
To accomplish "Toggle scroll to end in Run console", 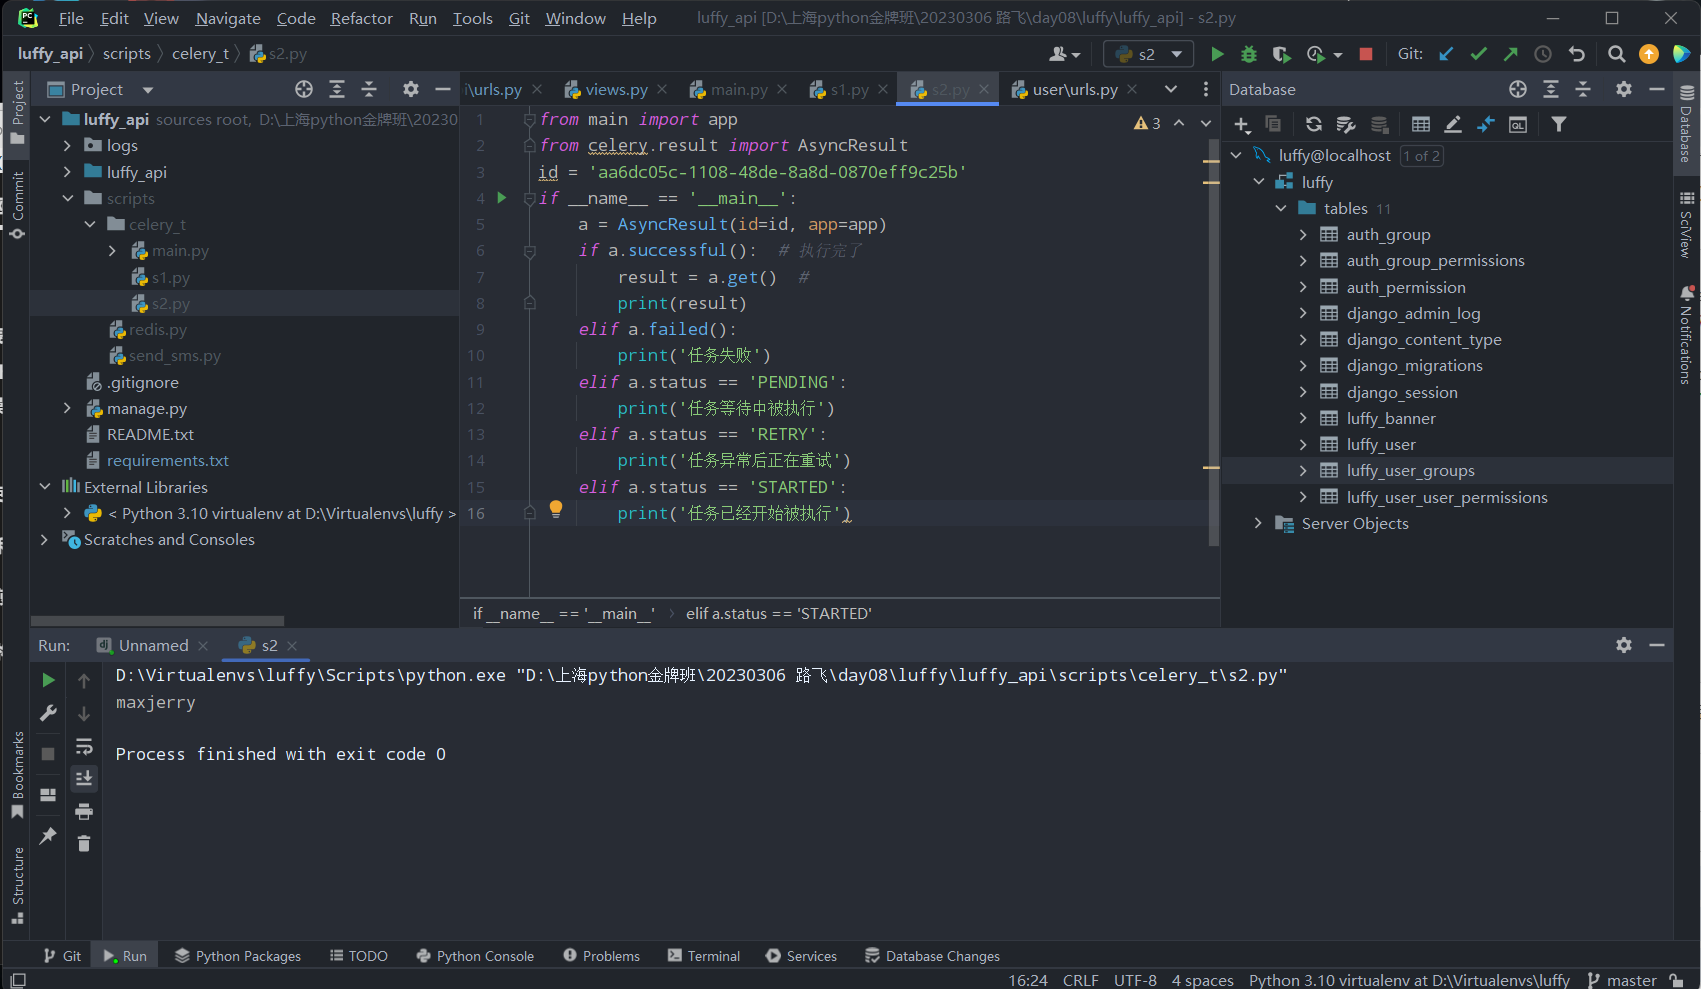I will pos(84,778).
